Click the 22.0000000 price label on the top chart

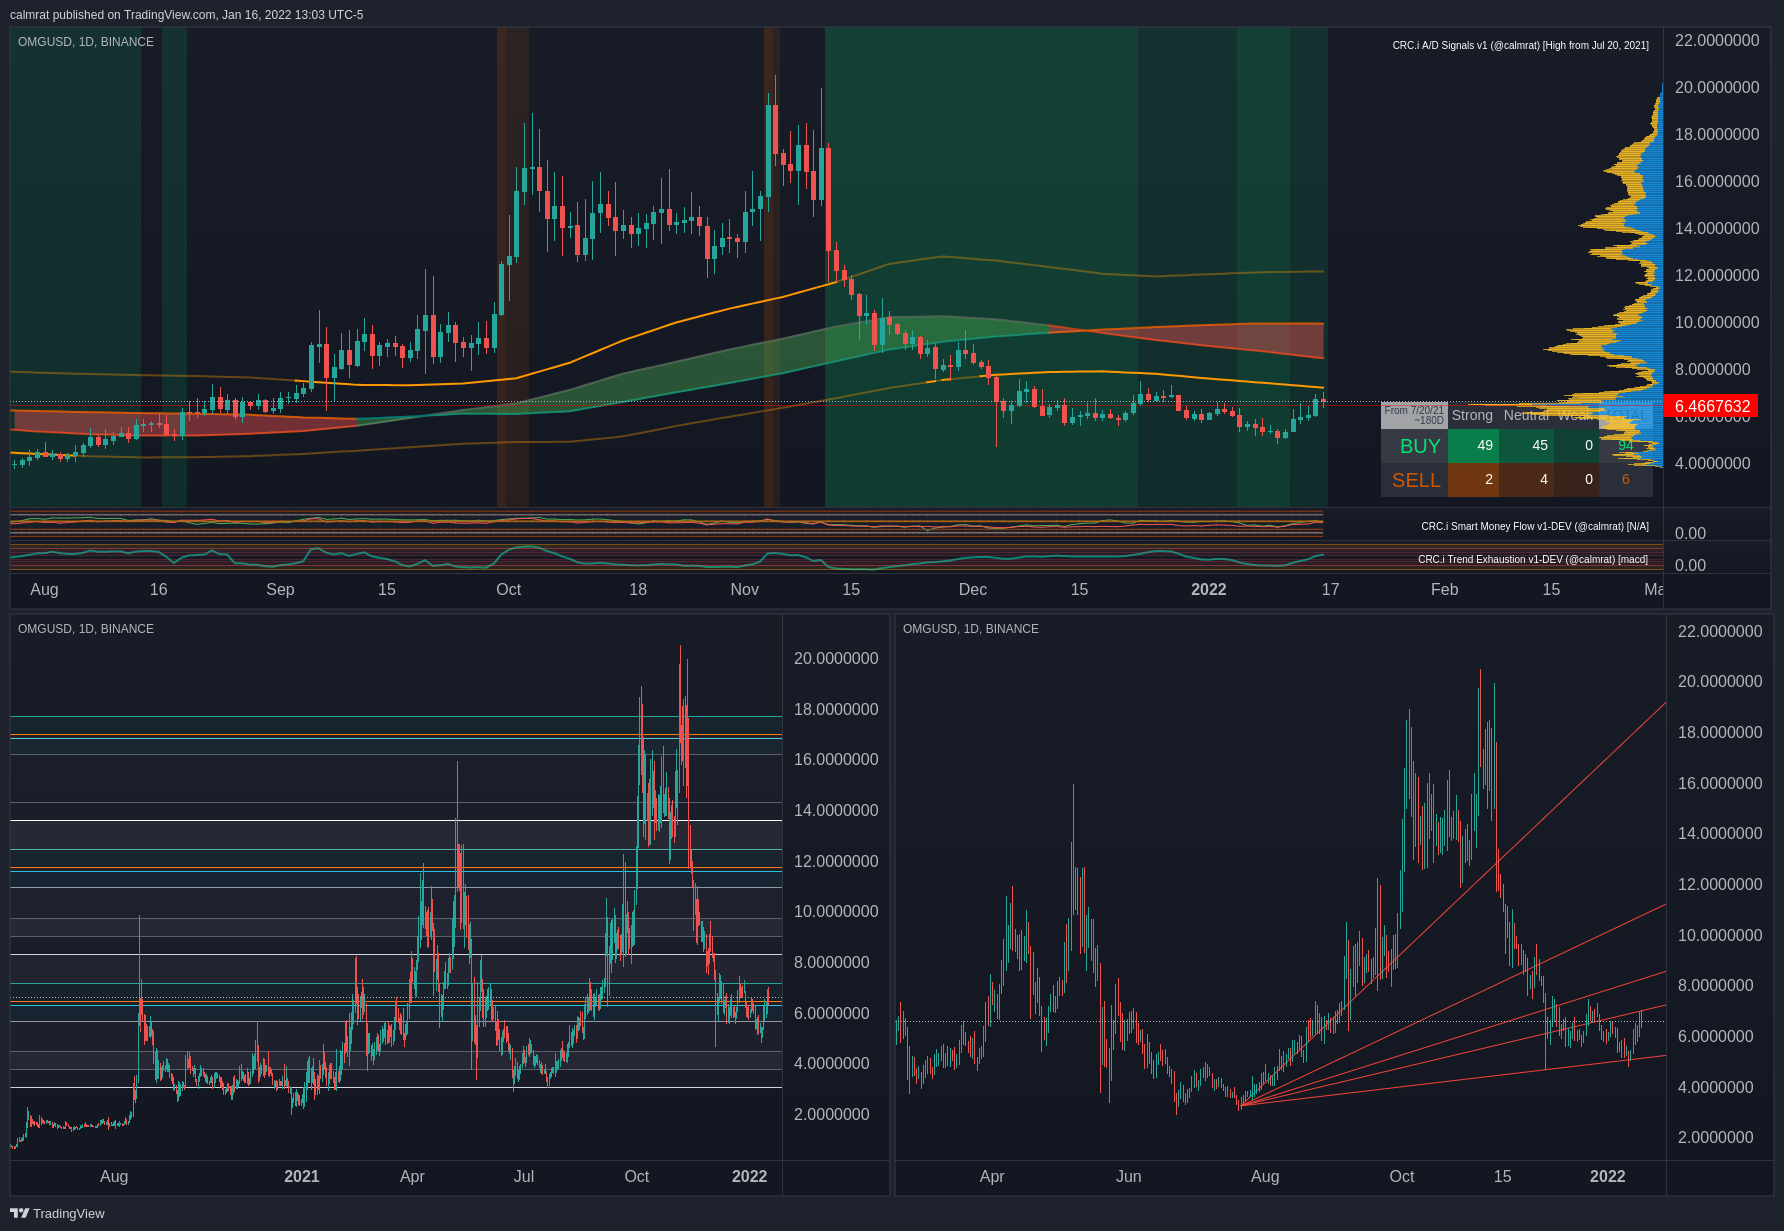1717,41
